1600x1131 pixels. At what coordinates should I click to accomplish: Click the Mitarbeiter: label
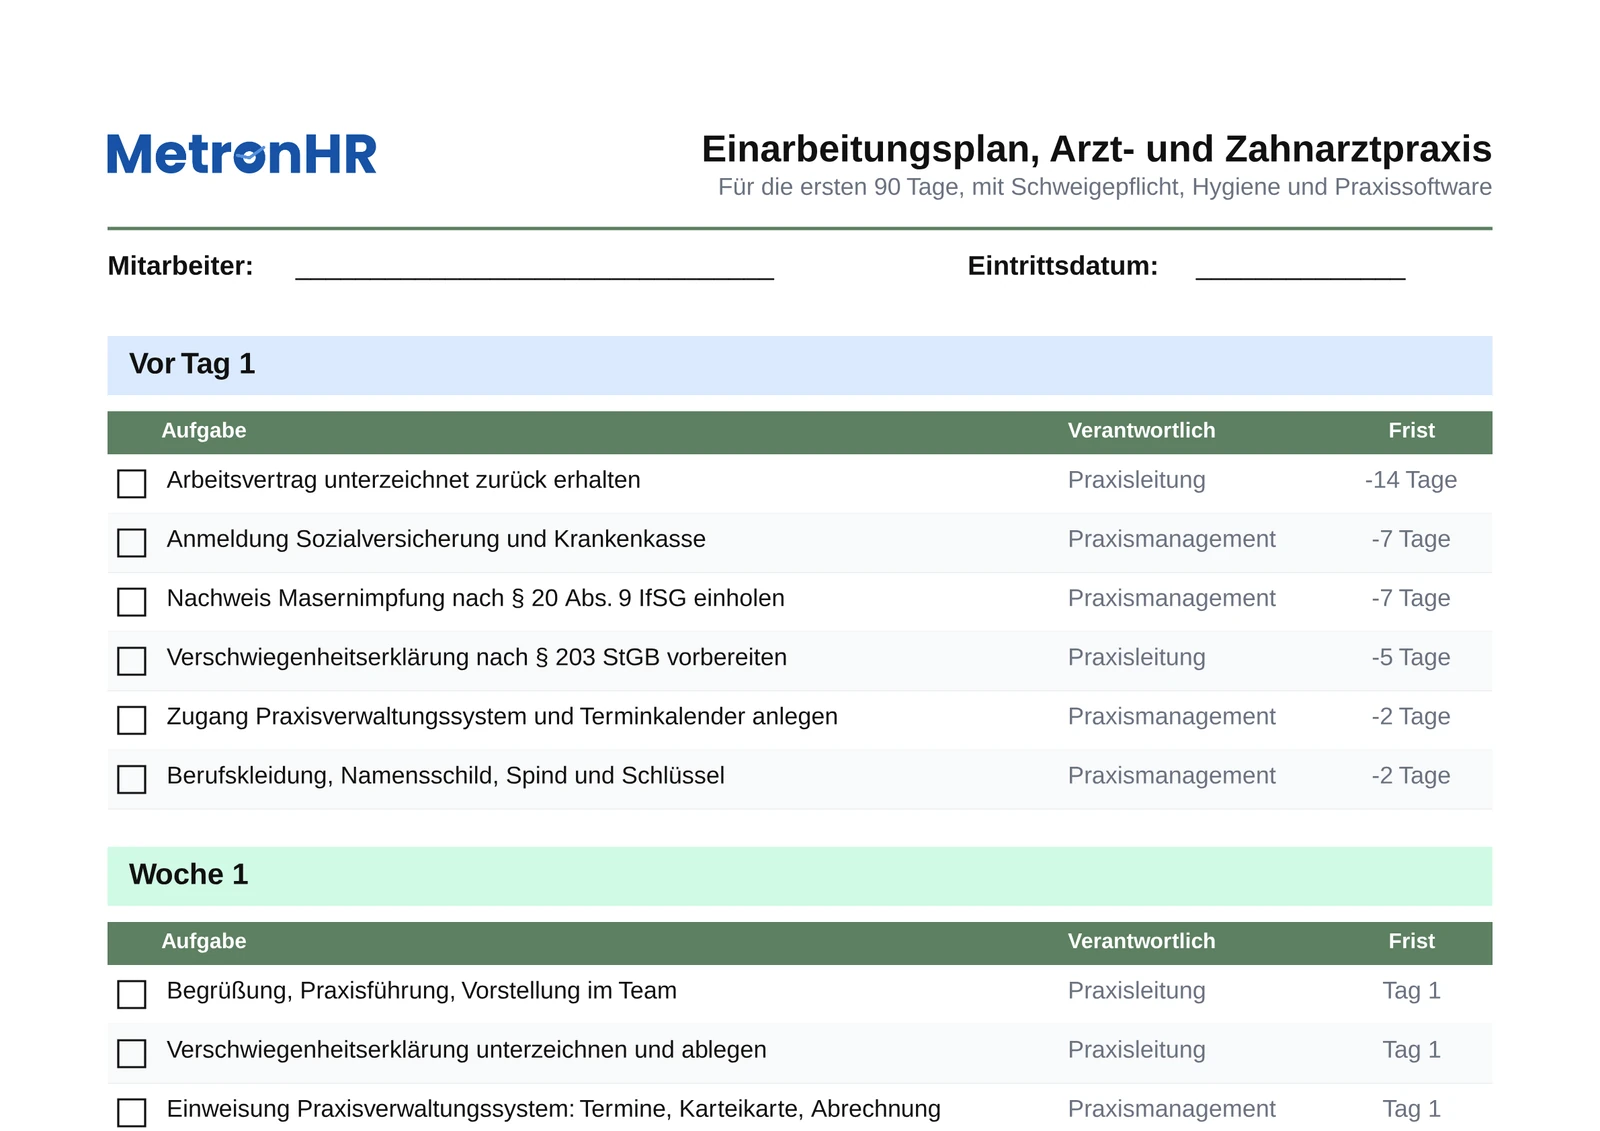click(x=180, y=266)
